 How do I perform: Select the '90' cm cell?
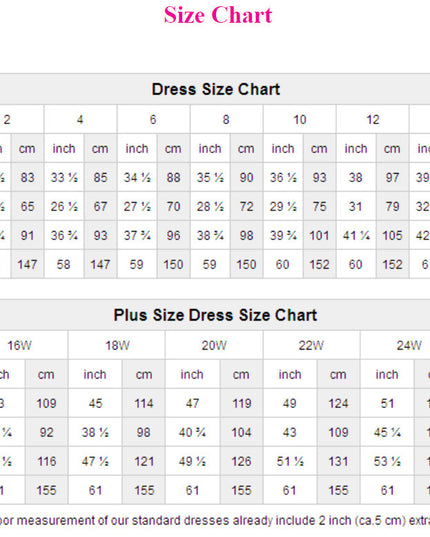(x=246, y=177)
